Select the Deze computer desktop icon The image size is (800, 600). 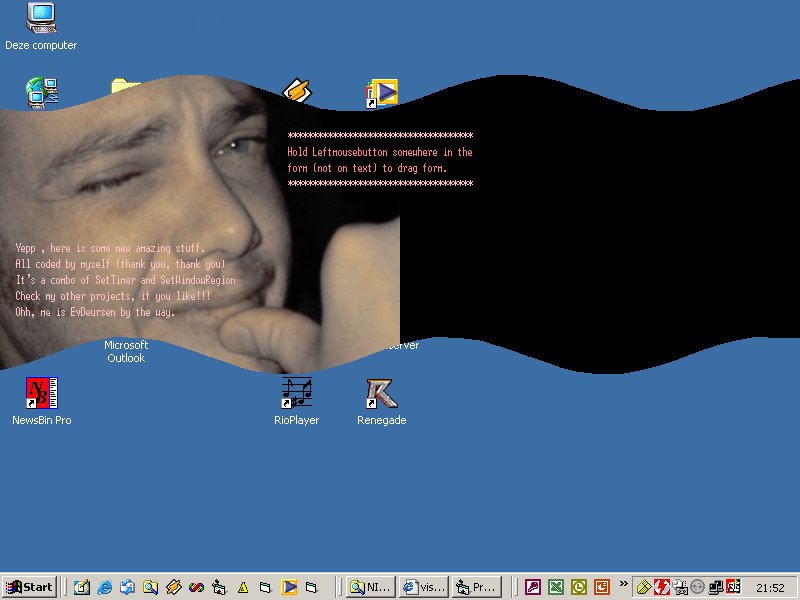click(41, 27)
